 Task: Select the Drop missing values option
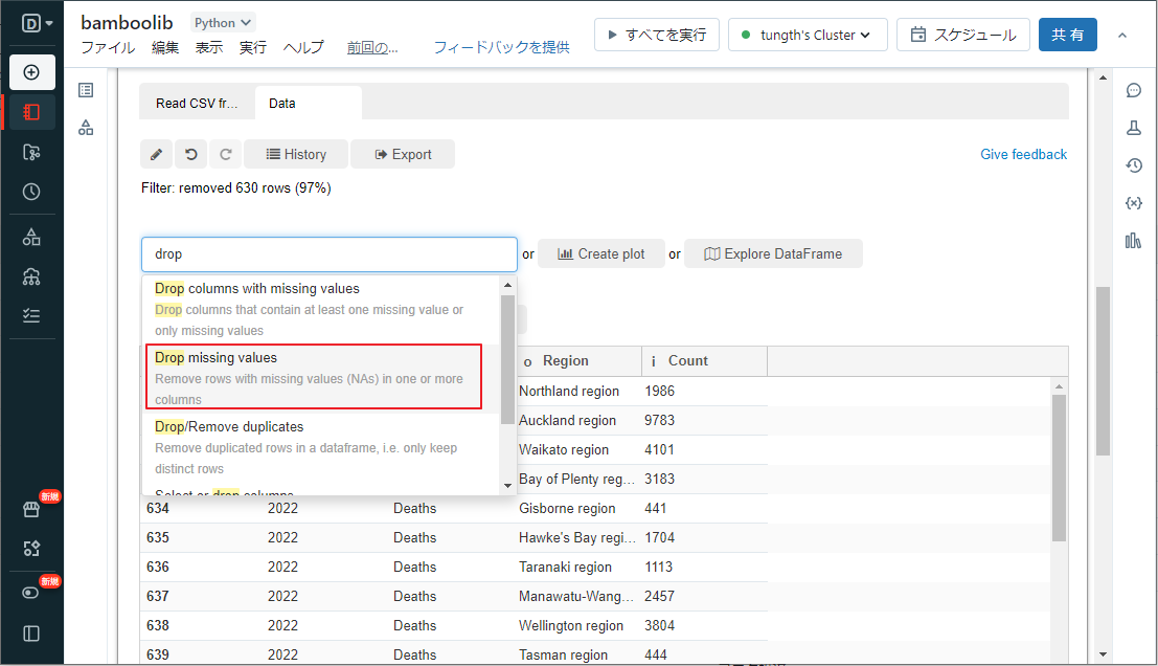[x=314, y=377]
